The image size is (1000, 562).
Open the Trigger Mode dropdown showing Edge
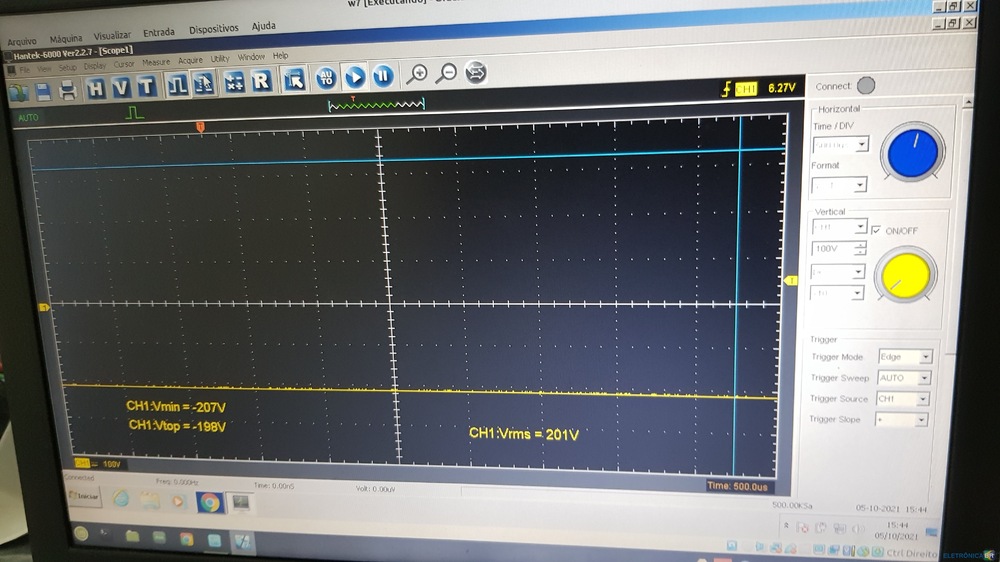pos(905,357)
